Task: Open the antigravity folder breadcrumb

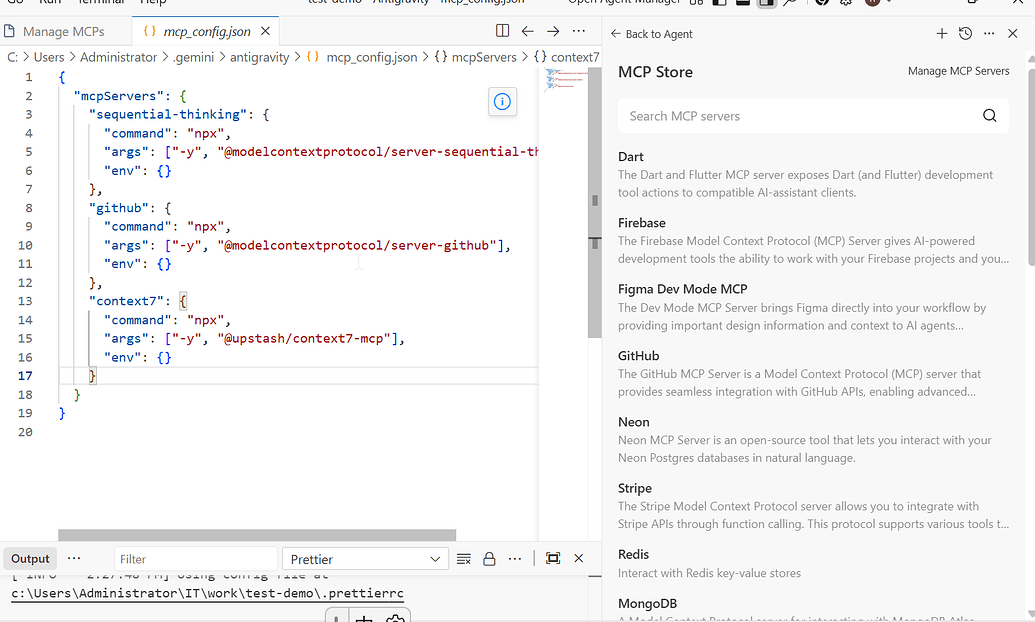Action: coord(259,57)
